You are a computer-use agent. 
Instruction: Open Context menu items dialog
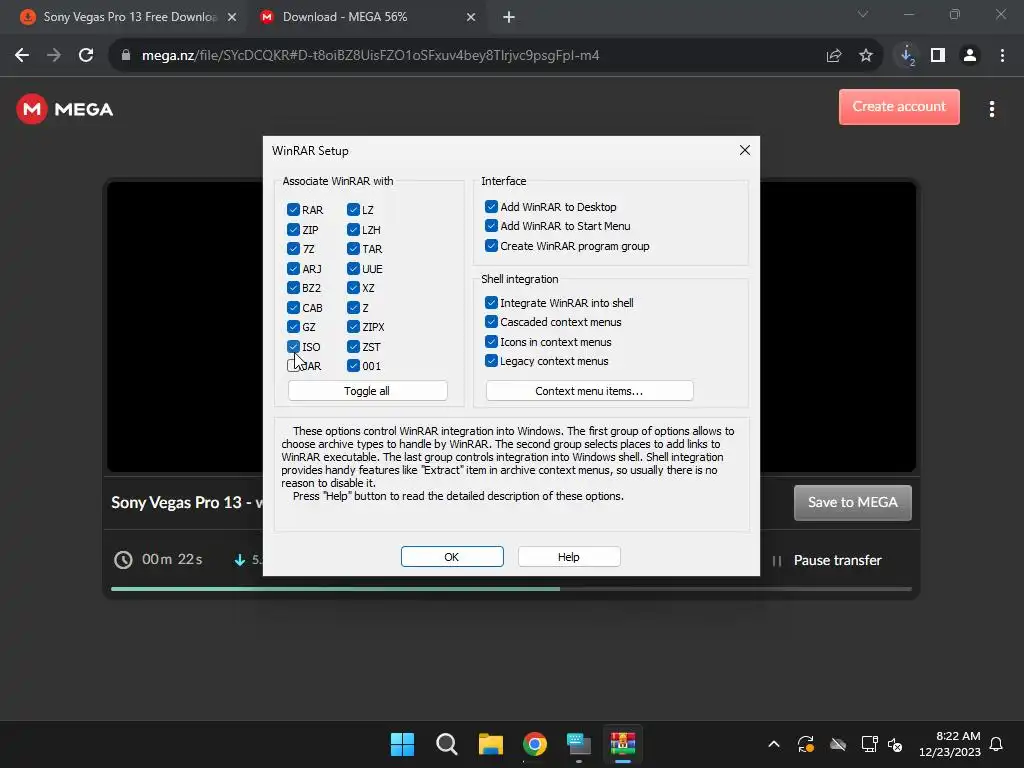[589, 391]
